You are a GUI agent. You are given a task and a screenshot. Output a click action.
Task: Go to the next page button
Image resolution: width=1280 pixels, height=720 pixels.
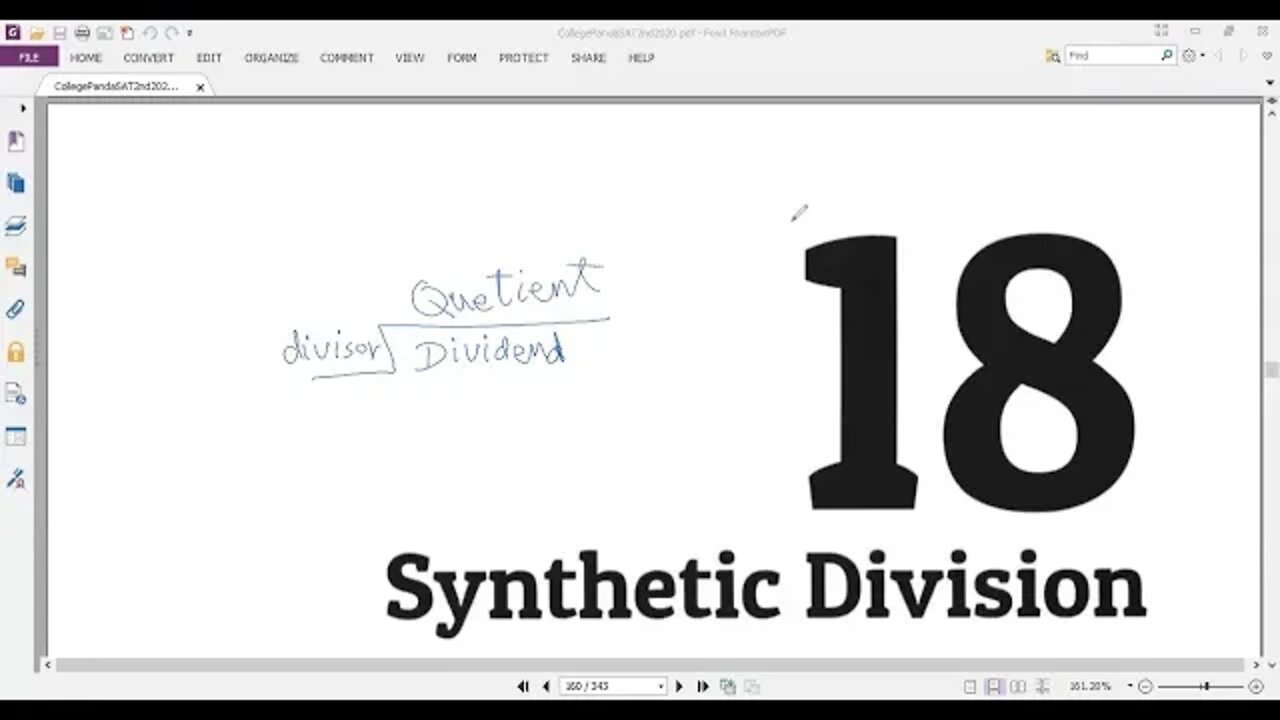click(679, 686)
